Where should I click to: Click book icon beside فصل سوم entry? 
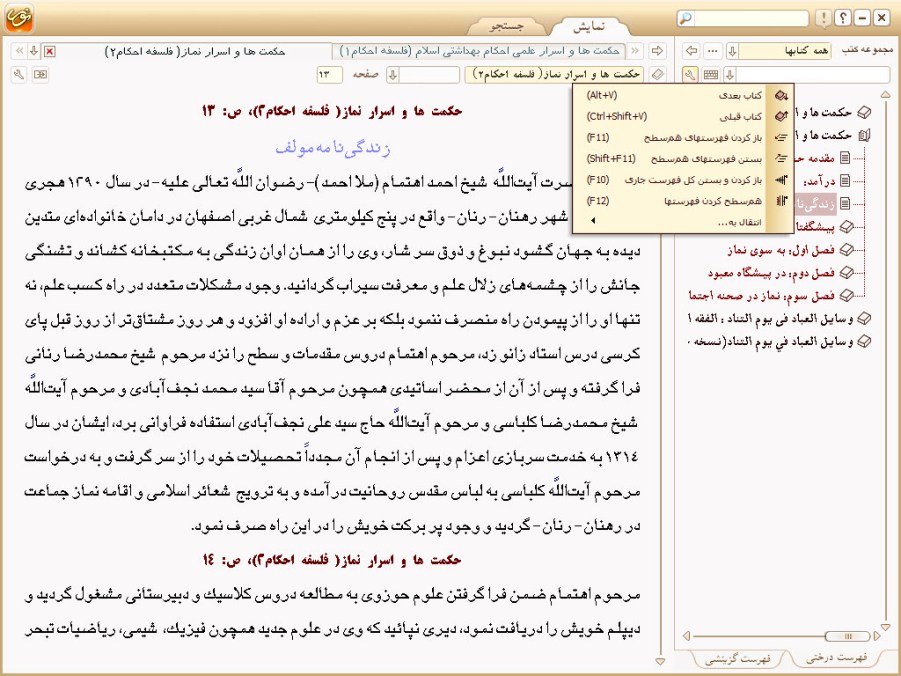(846, 295)
